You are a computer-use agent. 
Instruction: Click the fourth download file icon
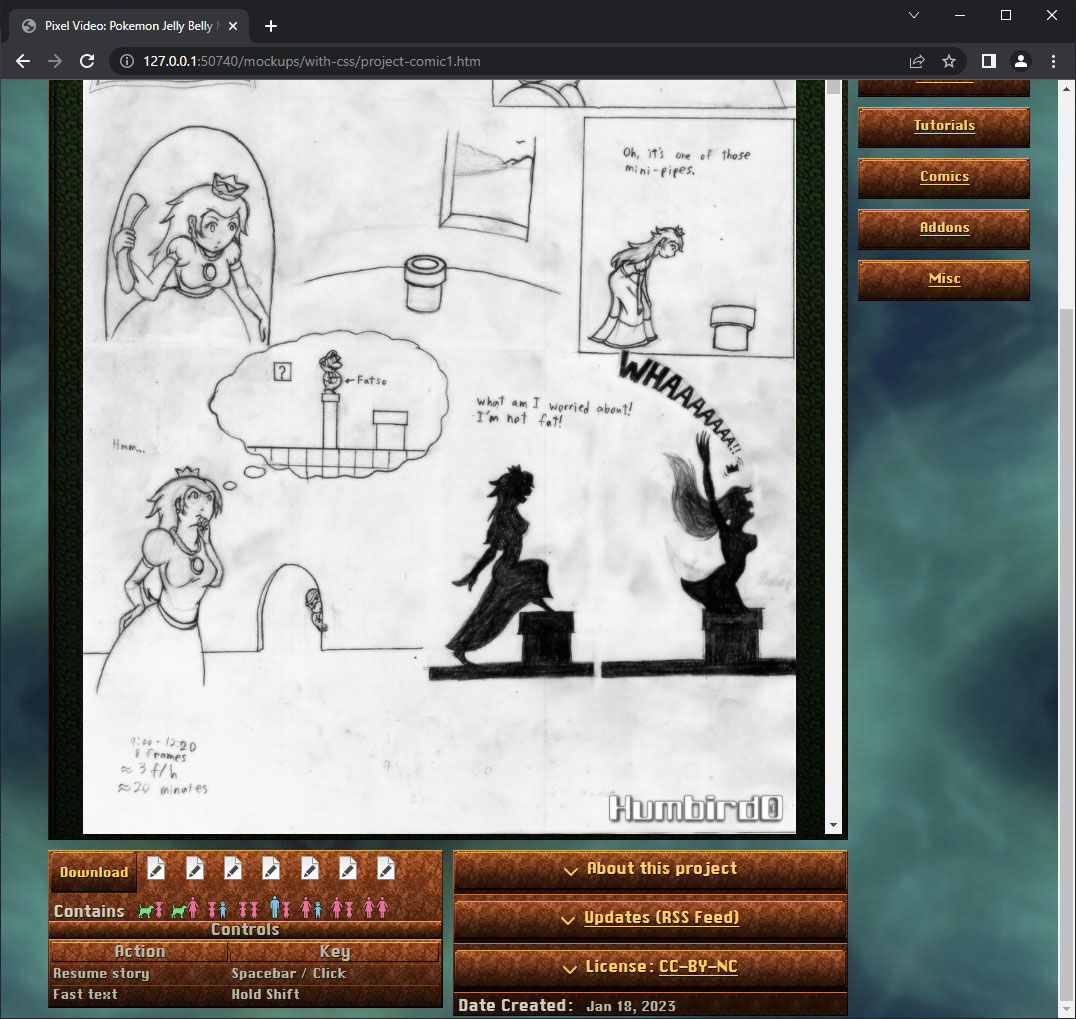coord(271,868)
